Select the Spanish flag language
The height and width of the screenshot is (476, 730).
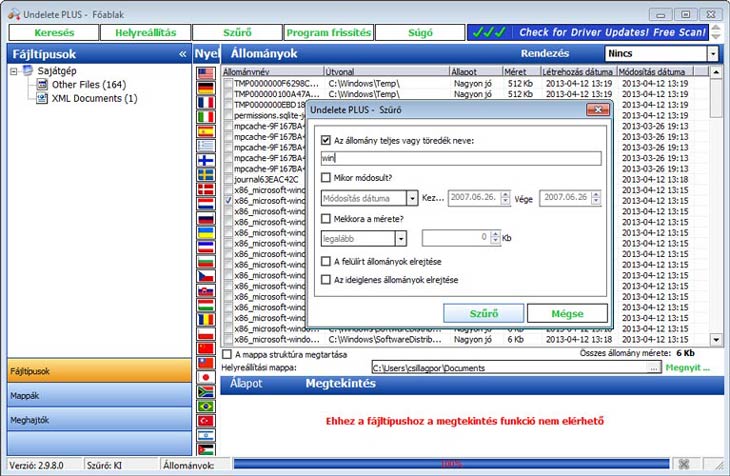click(206, 131)
